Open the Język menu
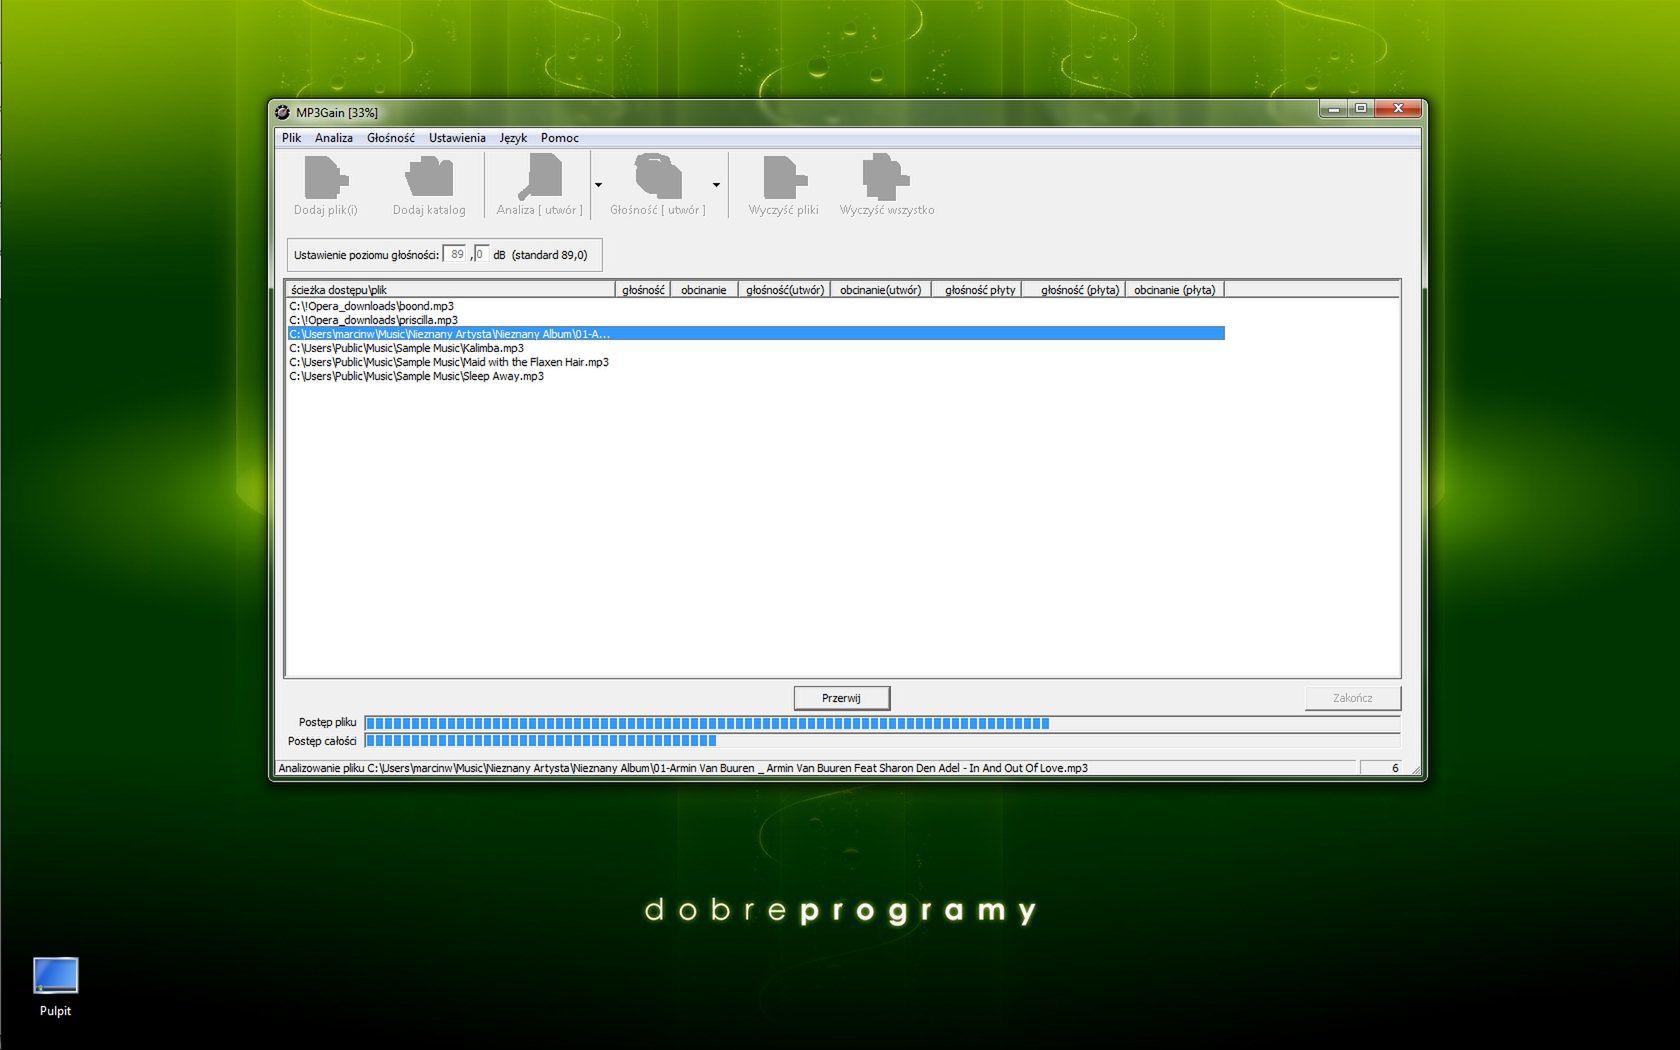Screen dimensions: 1680x1050 click(x=513, y=138)
